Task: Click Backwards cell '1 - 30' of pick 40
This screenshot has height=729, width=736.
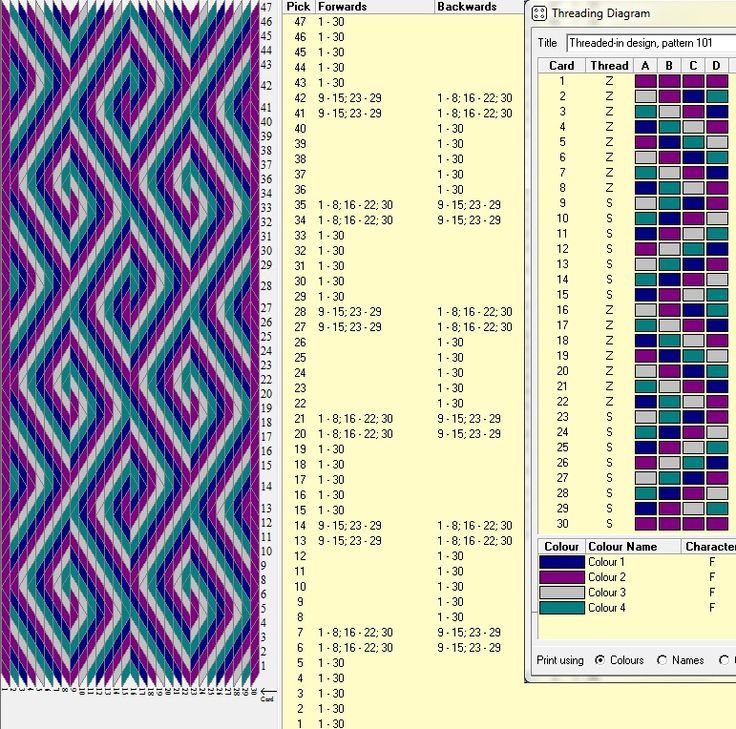Action: click(x=450, y=129)
